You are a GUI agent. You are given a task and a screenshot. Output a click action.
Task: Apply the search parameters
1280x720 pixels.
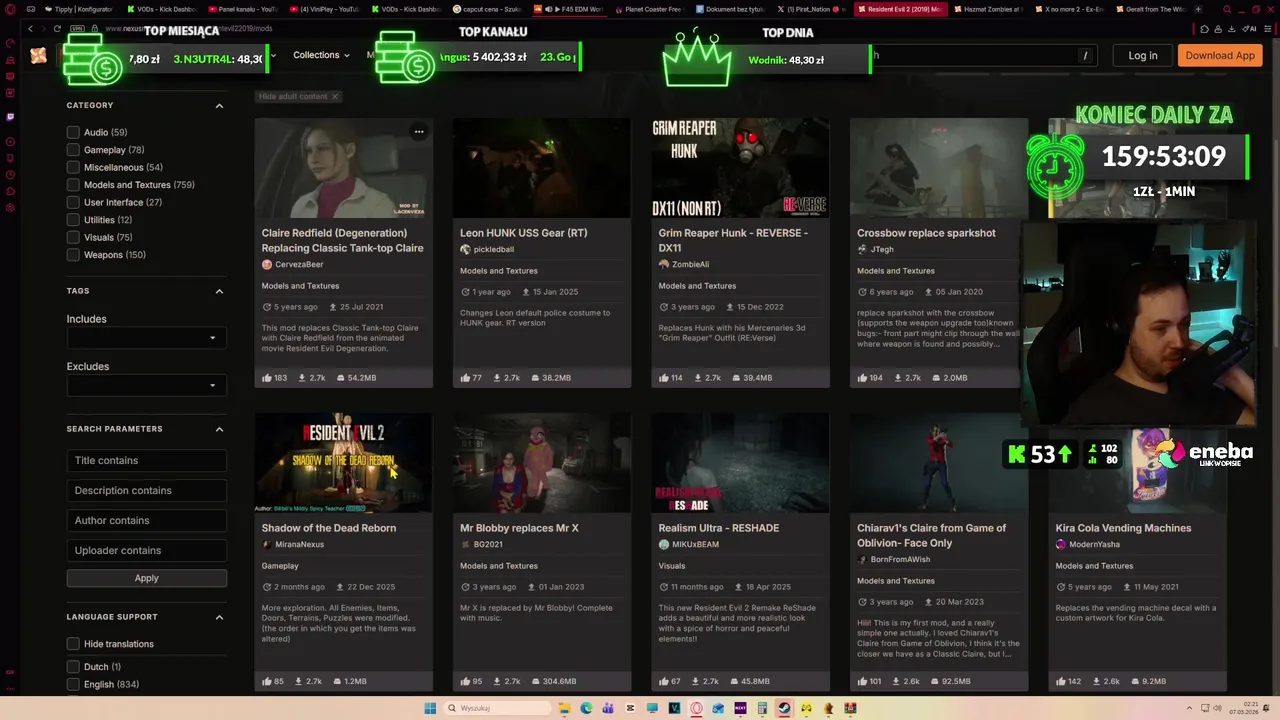pyautogui.click(x=147, y=578)
